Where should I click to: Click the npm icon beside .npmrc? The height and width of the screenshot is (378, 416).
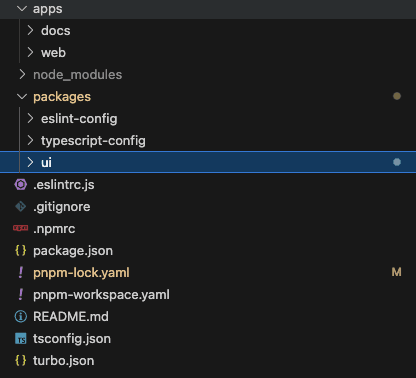pyautogui.click(x=21, y=228)
